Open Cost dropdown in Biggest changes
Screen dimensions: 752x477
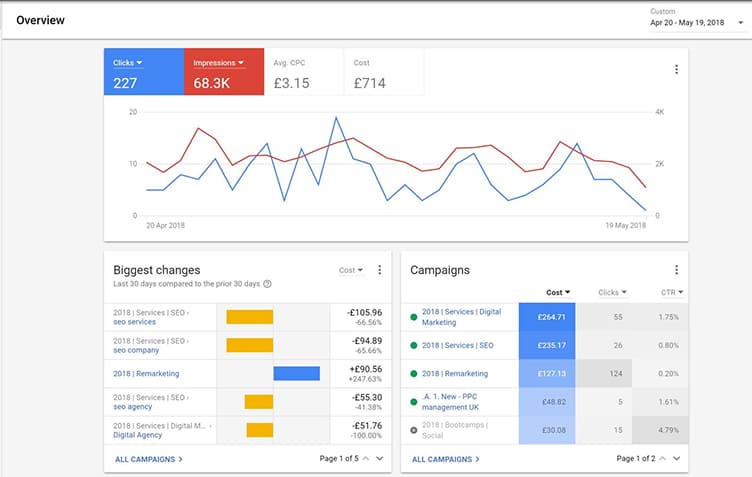(352, 270)
